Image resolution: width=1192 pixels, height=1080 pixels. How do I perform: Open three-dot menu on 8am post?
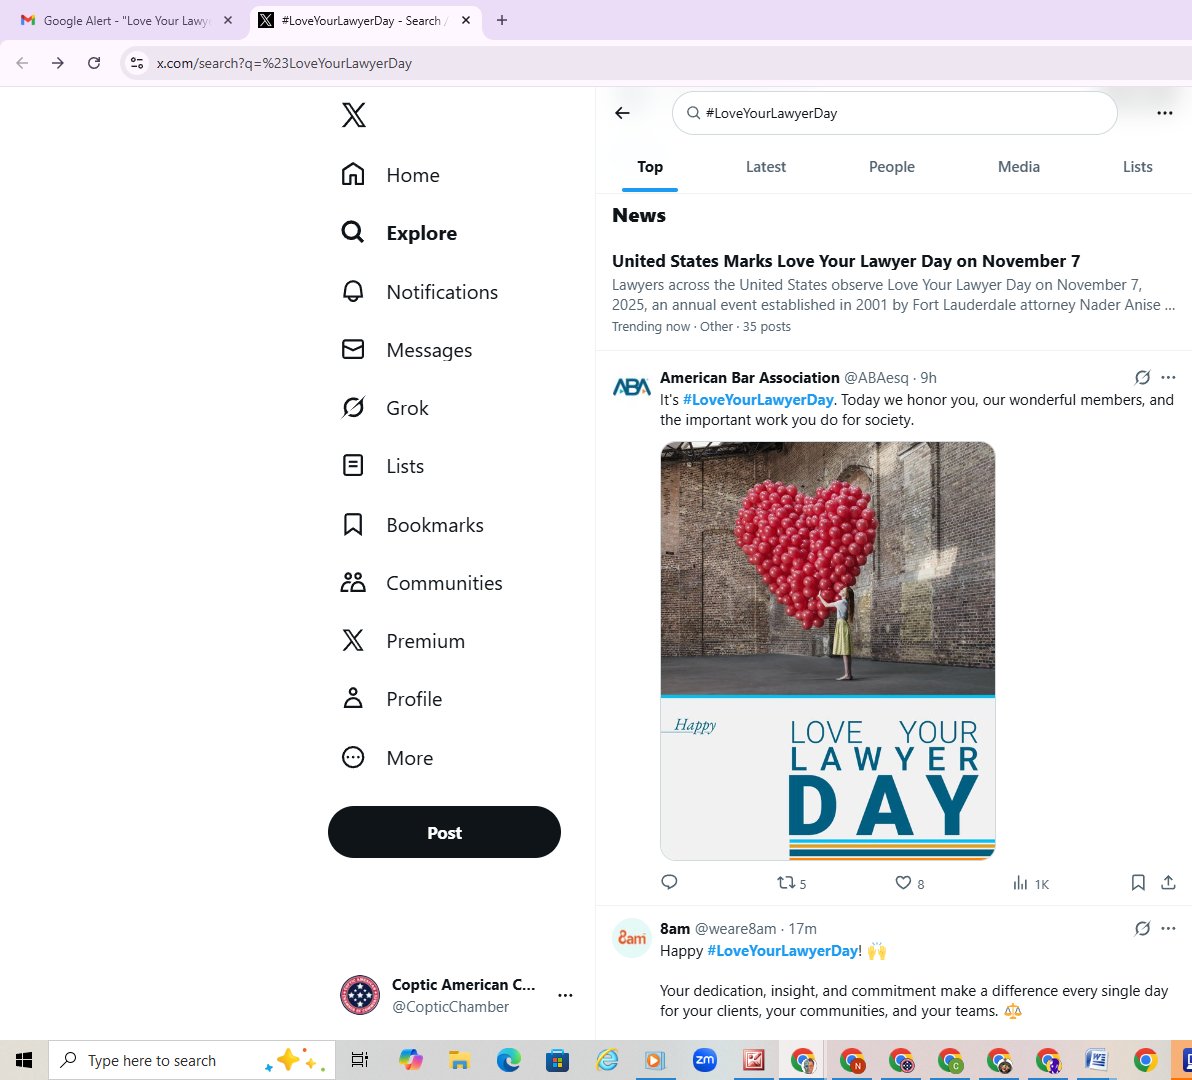[1168, 929]
